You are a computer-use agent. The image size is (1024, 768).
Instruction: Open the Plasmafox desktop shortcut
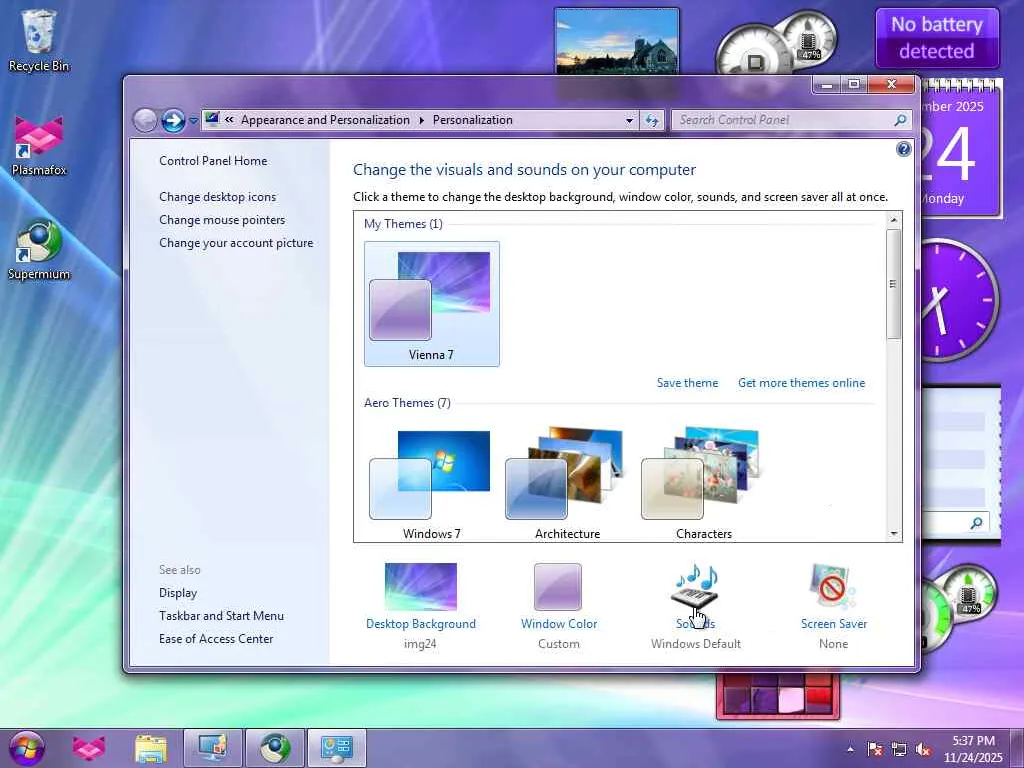pos(39,146)
